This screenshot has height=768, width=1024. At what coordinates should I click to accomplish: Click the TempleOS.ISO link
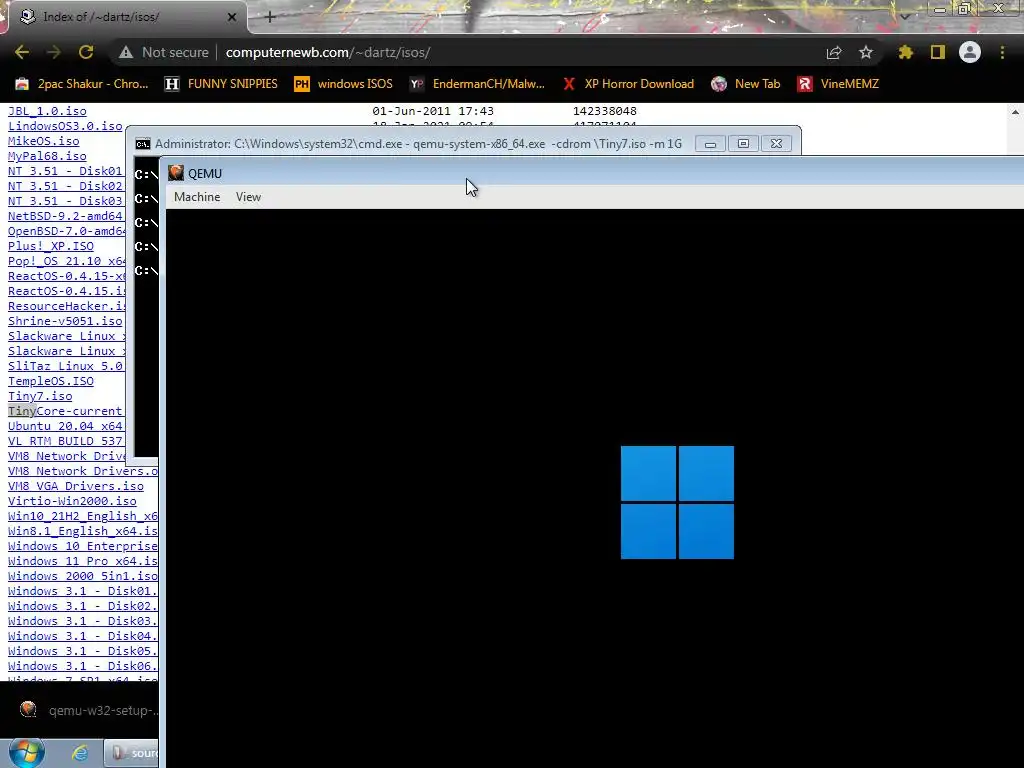coord(50,381)
